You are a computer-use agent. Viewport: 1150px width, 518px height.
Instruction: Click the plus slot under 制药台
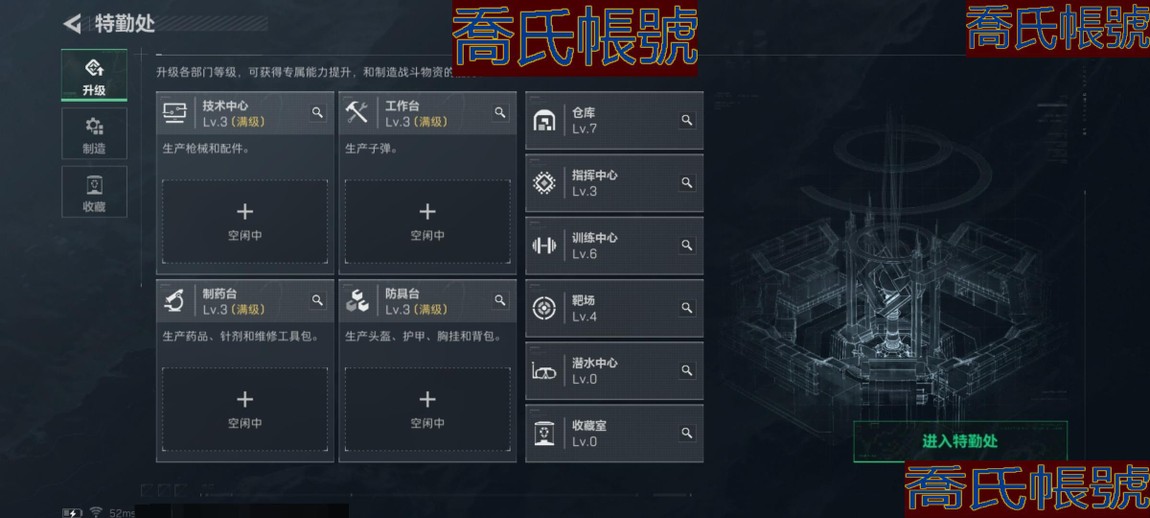click(245, 409)
